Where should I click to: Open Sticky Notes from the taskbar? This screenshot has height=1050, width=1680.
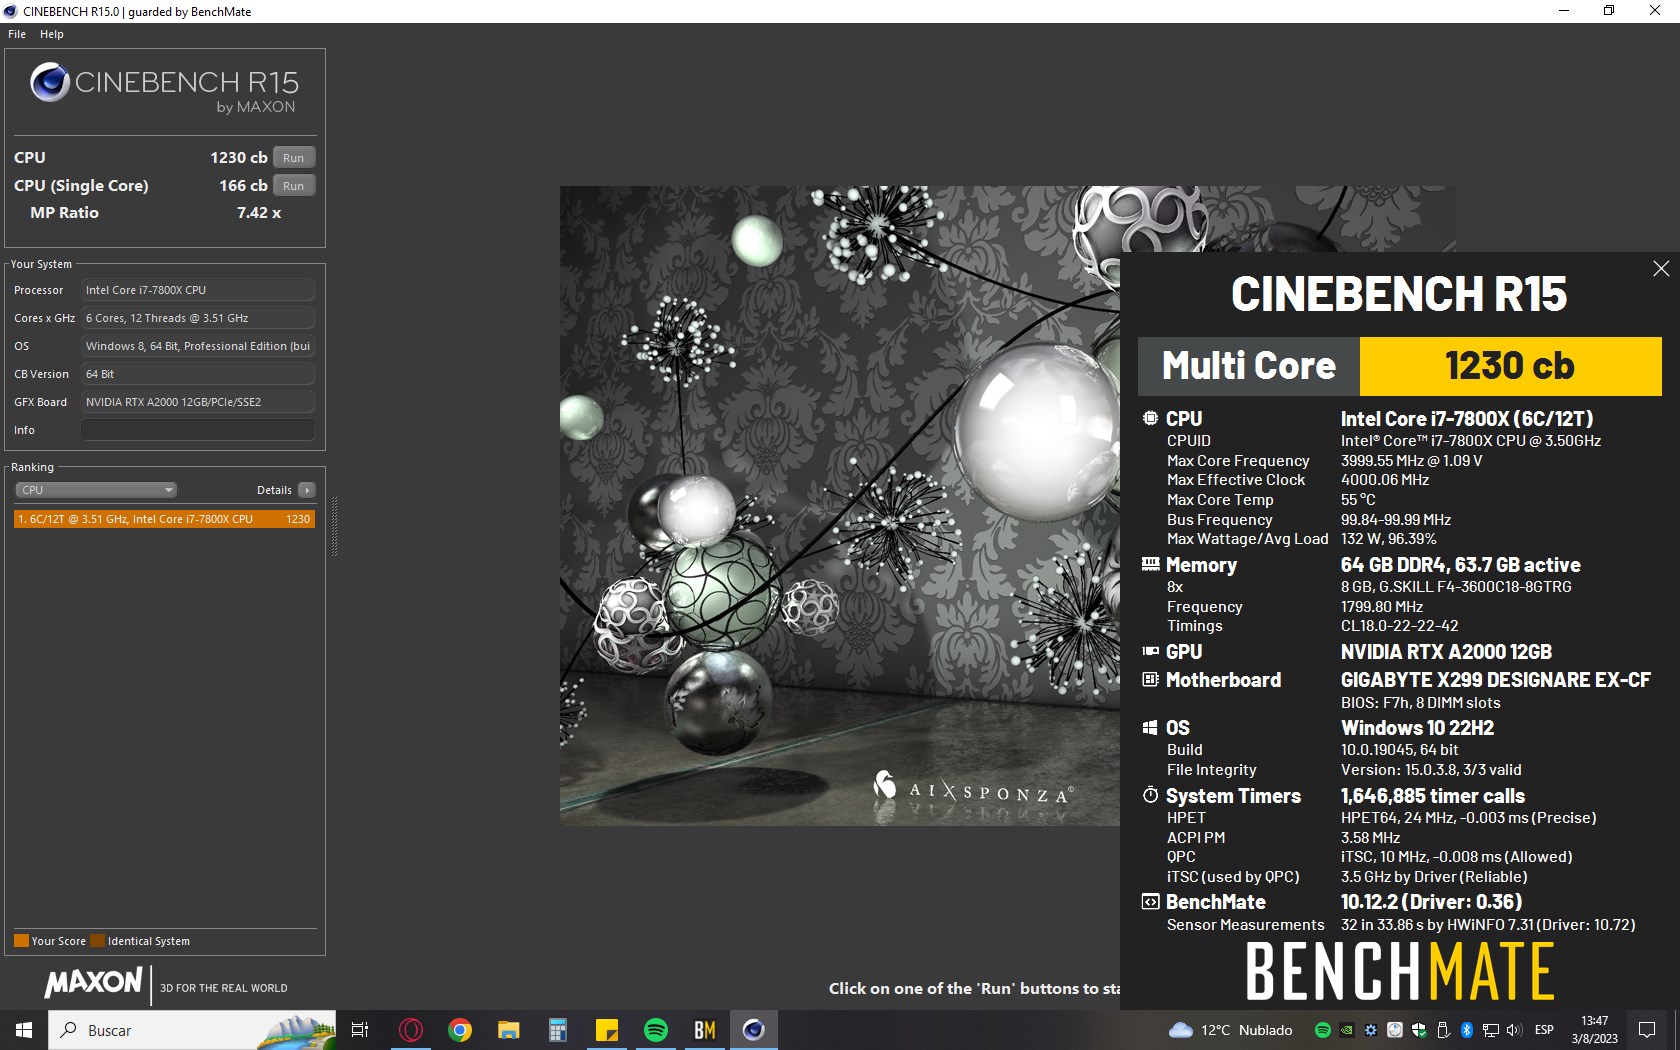[x=607, y=1030]
